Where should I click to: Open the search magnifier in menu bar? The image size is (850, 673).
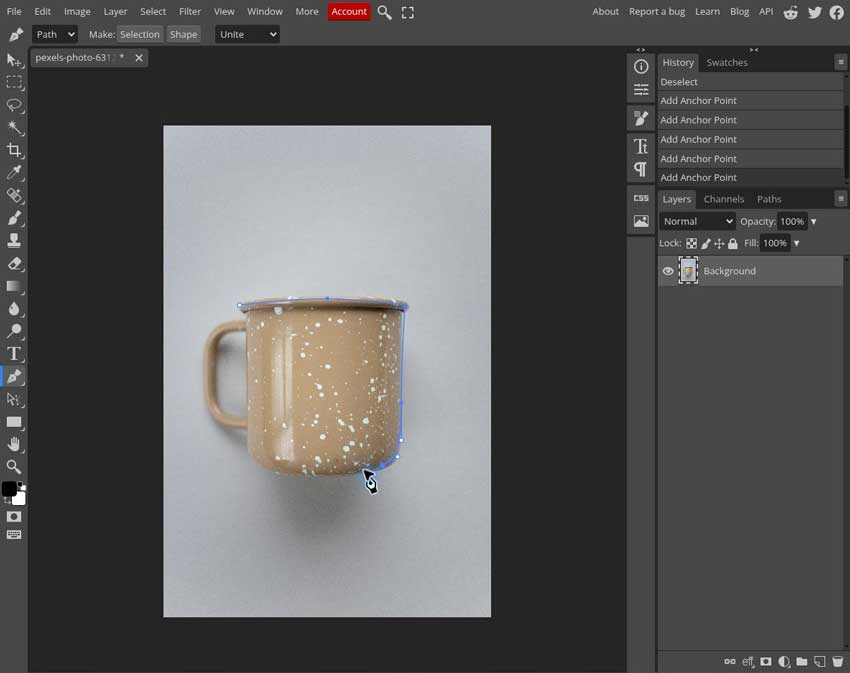384,12
